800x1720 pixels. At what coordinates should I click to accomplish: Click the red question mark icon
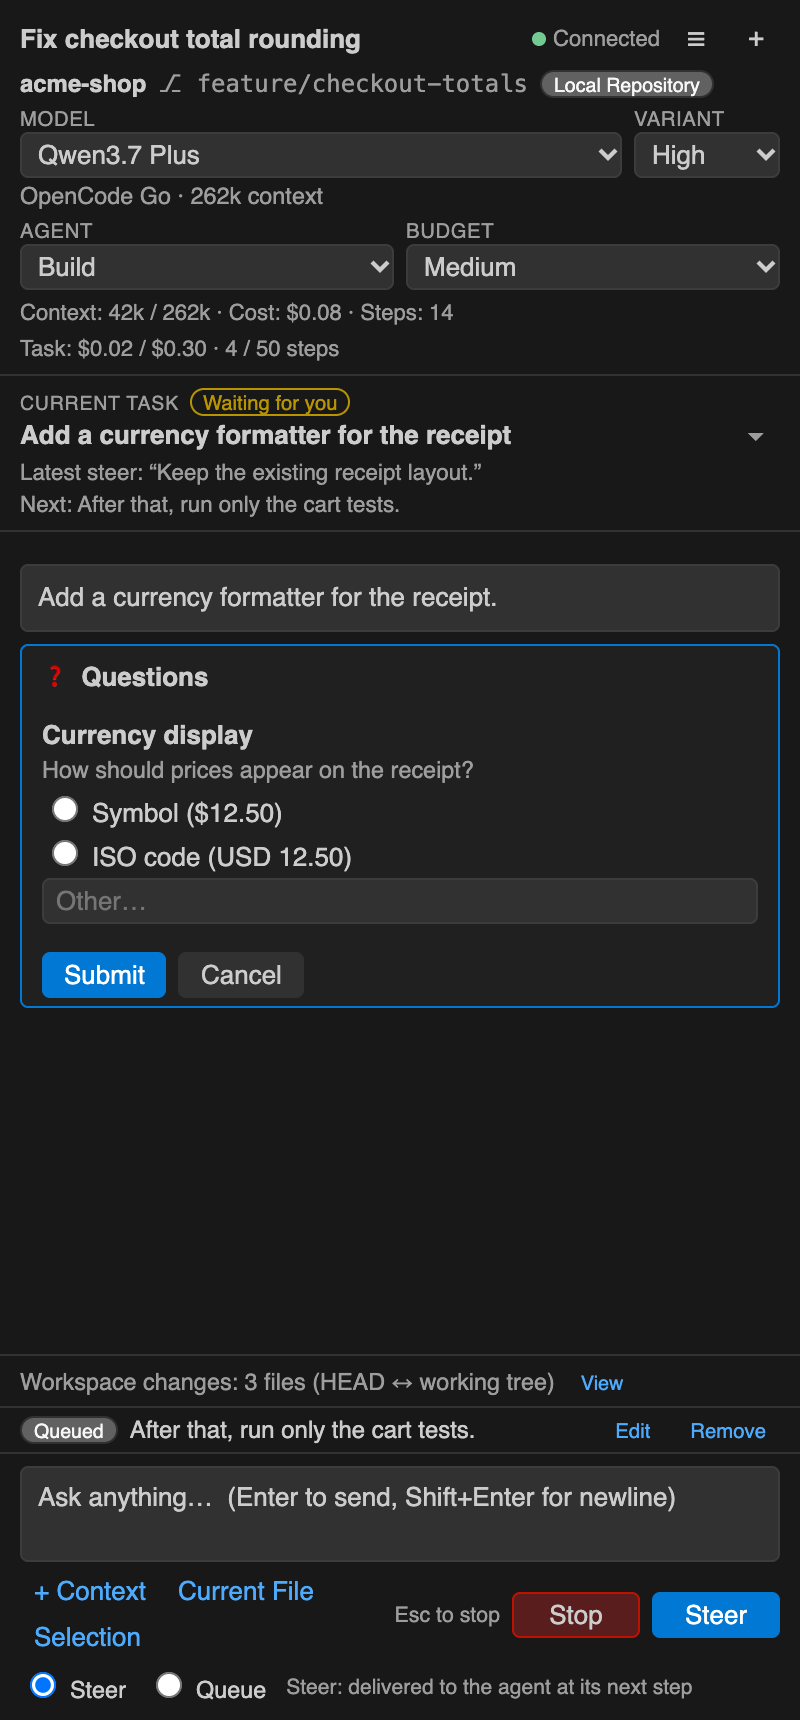click(x=55, y=677)
